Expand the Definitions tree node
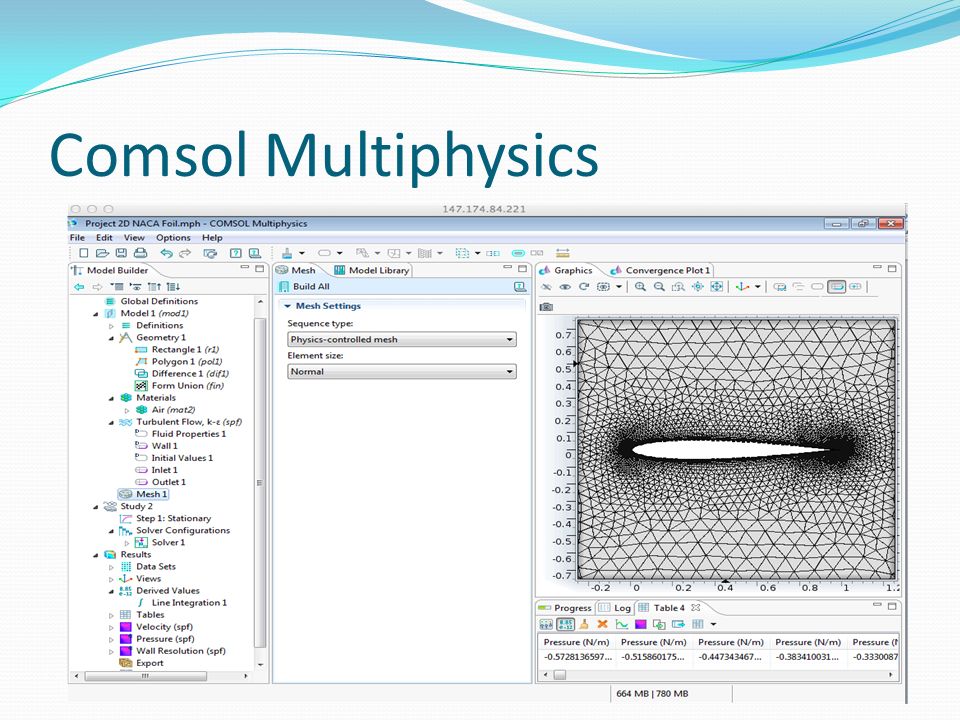The image size is (960, 720). 111,326
